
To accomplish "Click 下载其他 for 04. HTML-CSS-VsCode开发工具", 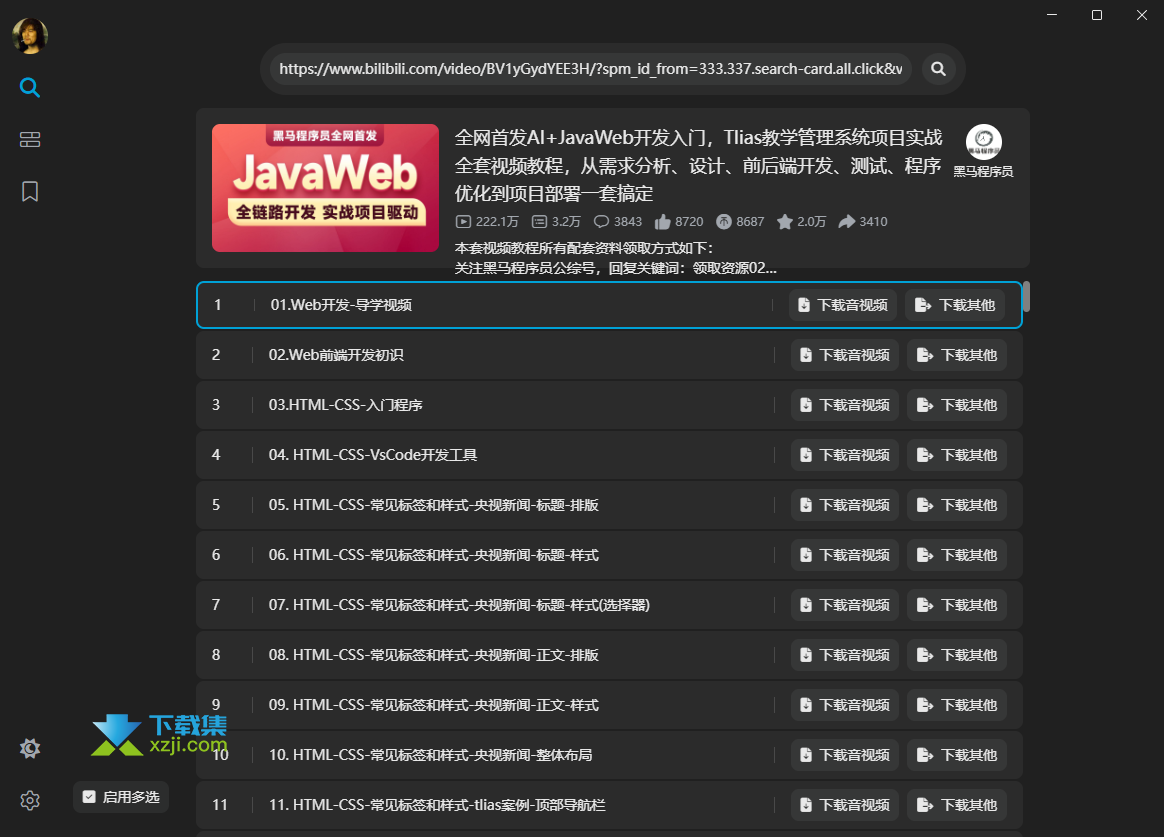I will coord(957,455).
